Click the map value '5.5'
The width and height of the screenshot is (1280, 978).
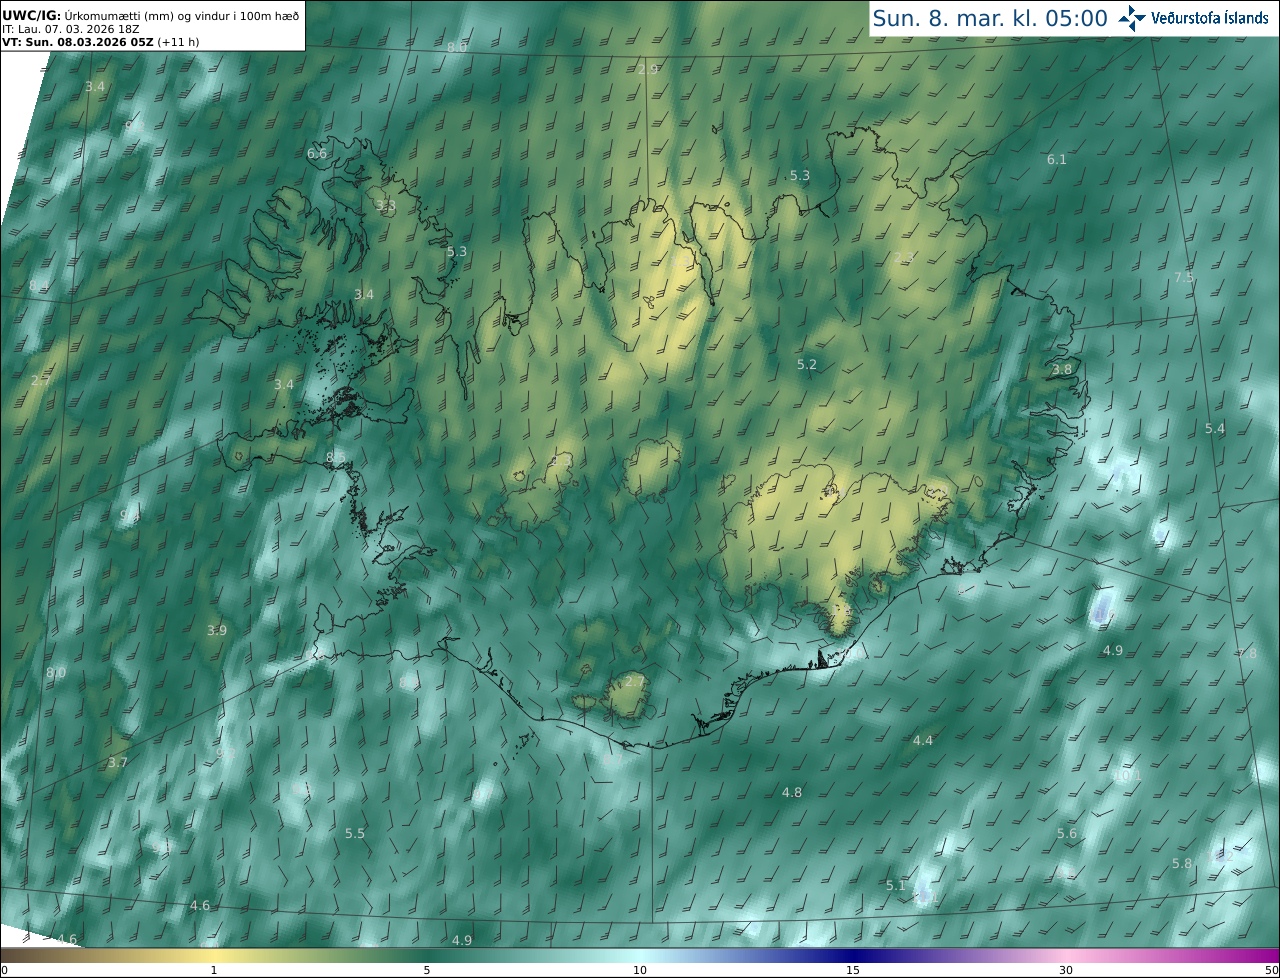[x=355, y=833]
